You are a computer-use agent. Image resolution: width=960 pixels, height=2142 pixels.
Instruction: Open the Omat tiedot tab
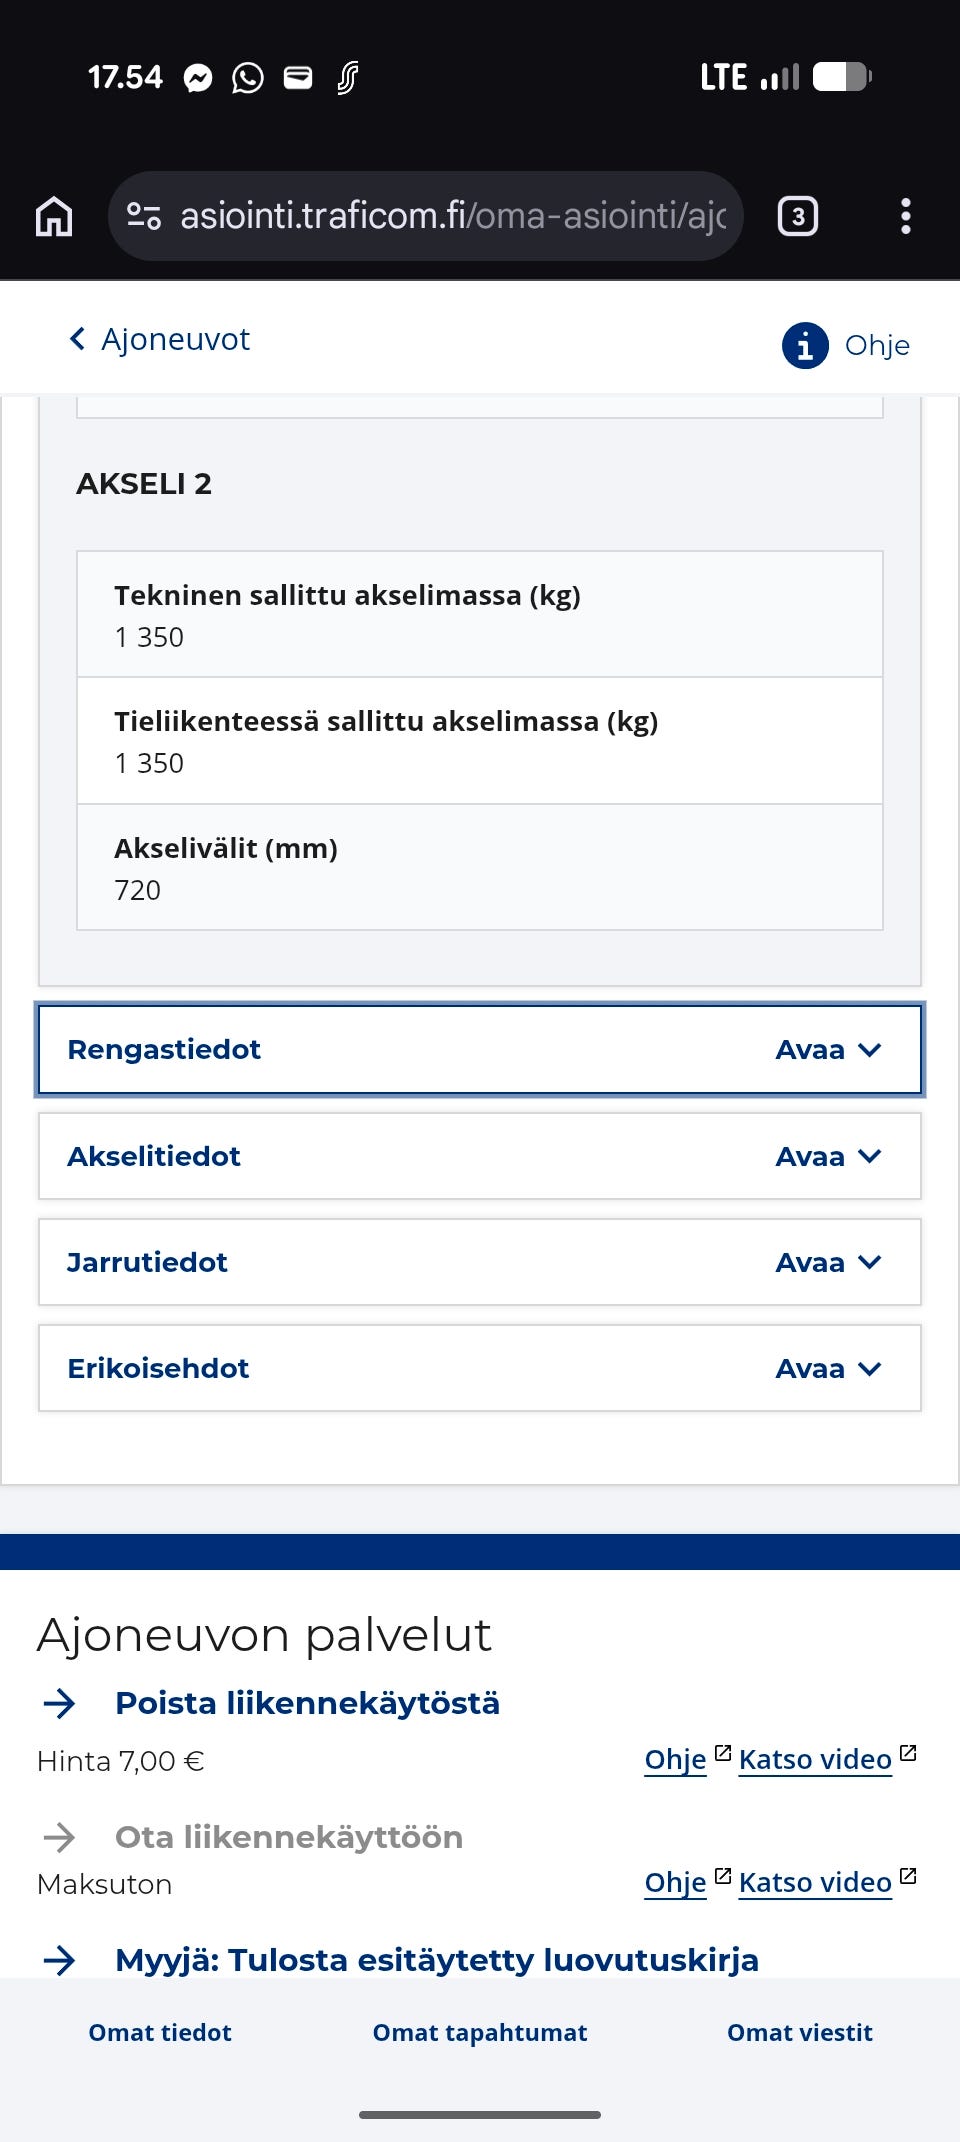pos(160,2032)
